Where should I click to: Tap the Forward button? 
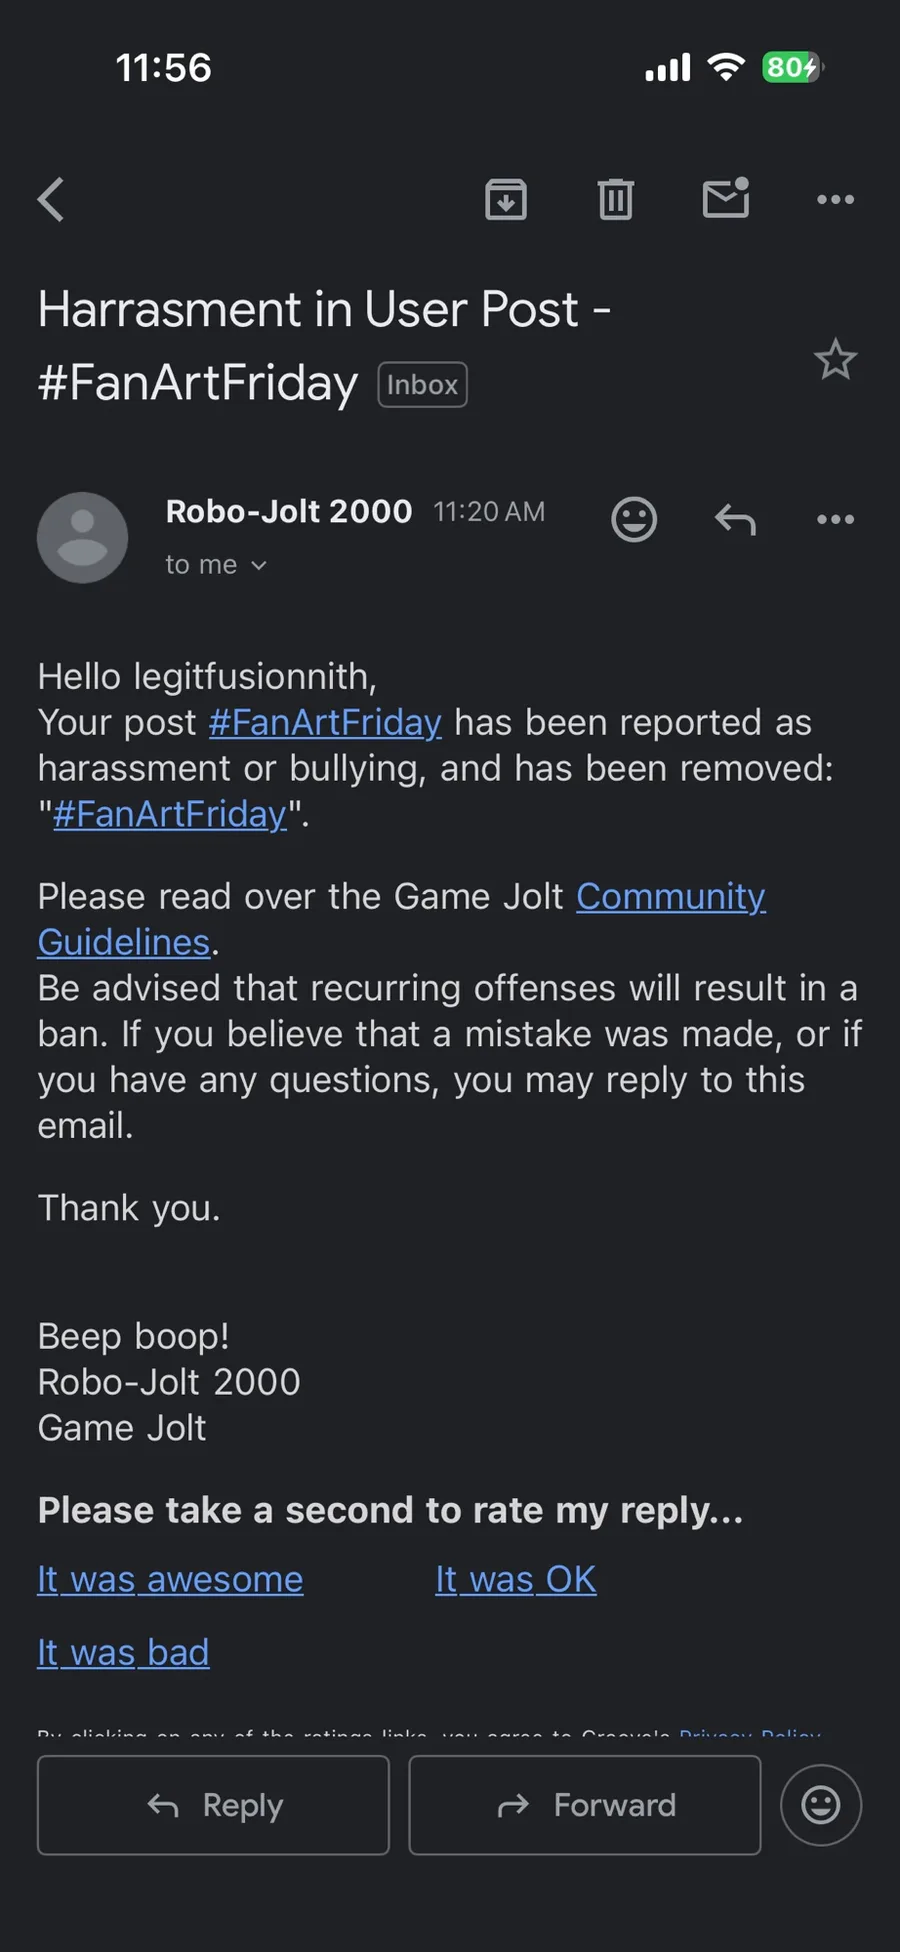point(585,1805)
